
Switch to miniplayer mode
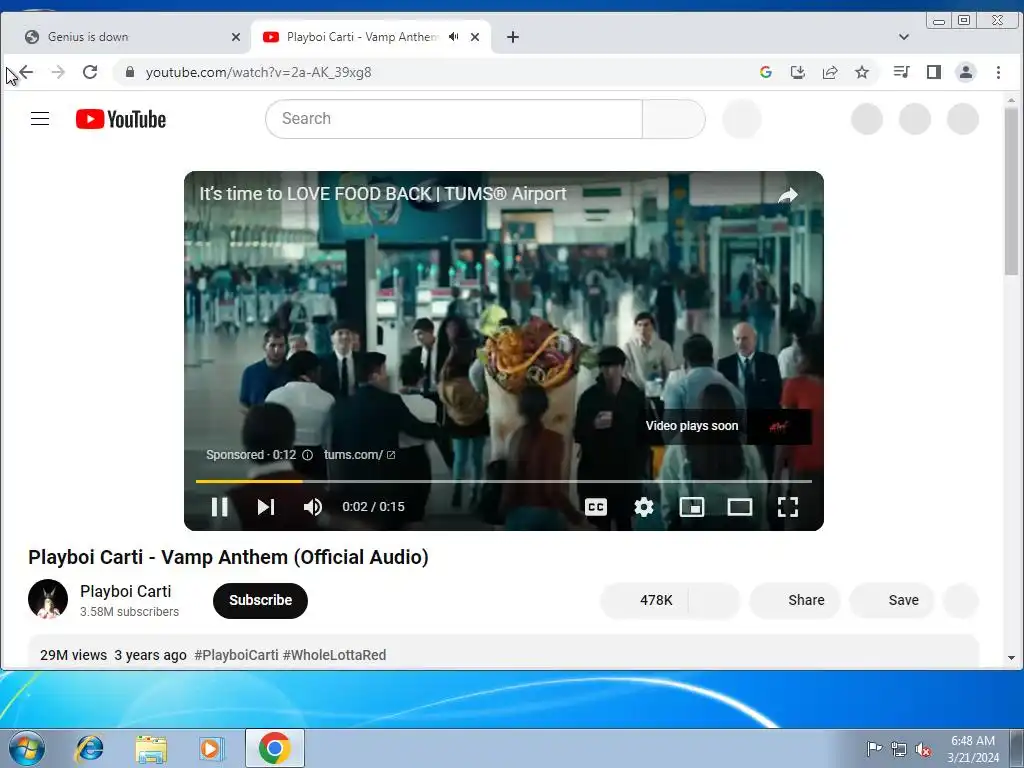tap(692, 507)
